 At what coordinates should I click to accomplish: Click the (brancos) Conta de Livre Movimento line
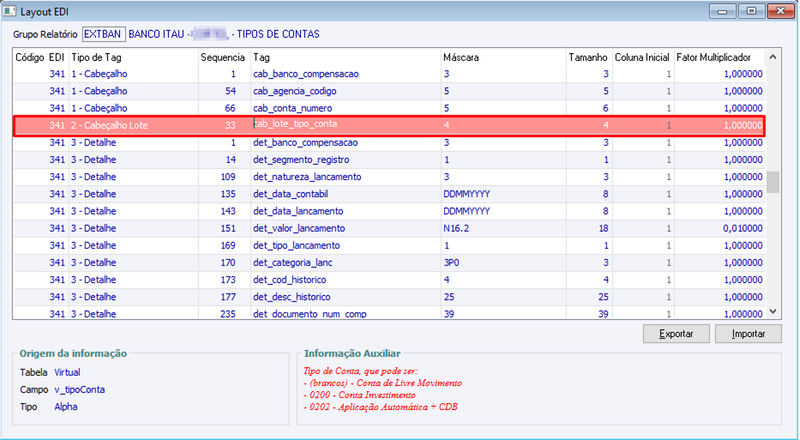[382, 383]
